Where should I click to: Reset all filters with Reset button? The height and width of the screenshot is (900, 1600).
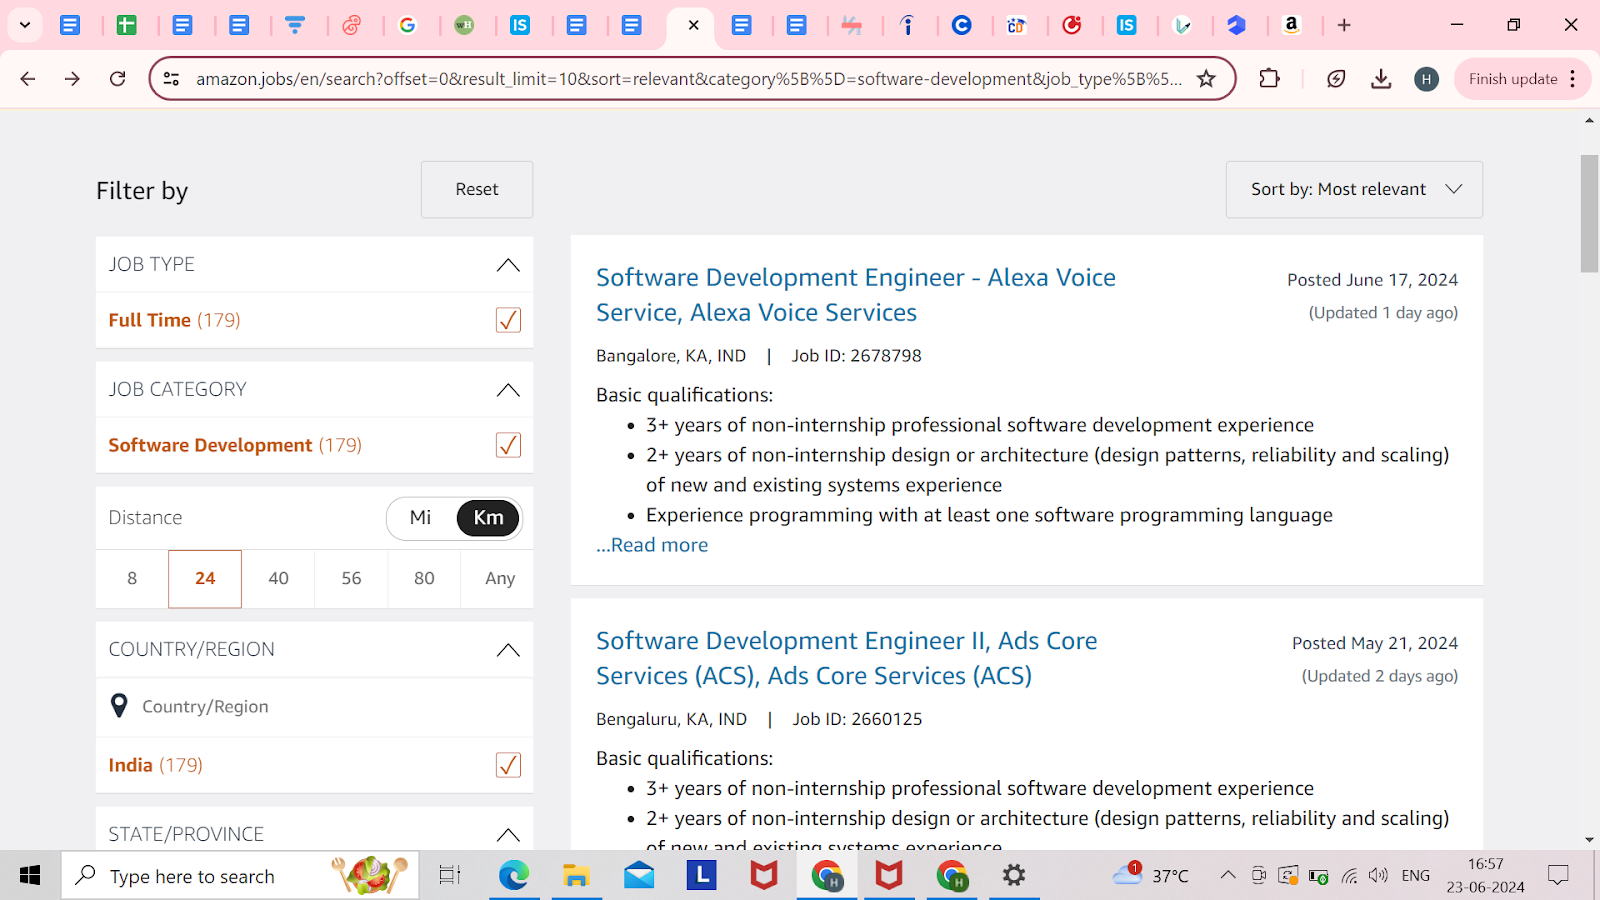477,189
